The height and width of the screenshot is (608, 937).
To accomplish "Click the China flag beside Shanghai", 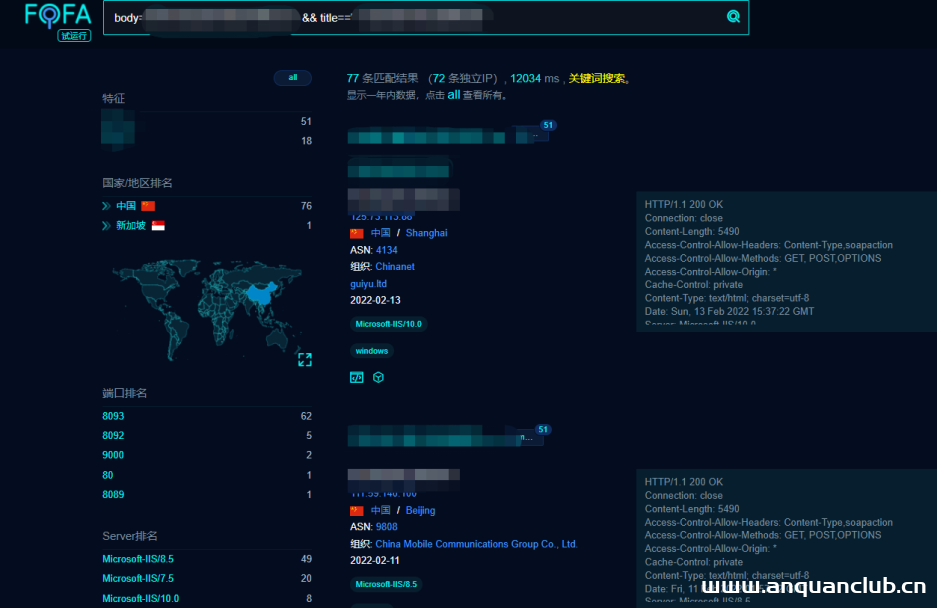I will click(x=356, y=233).
